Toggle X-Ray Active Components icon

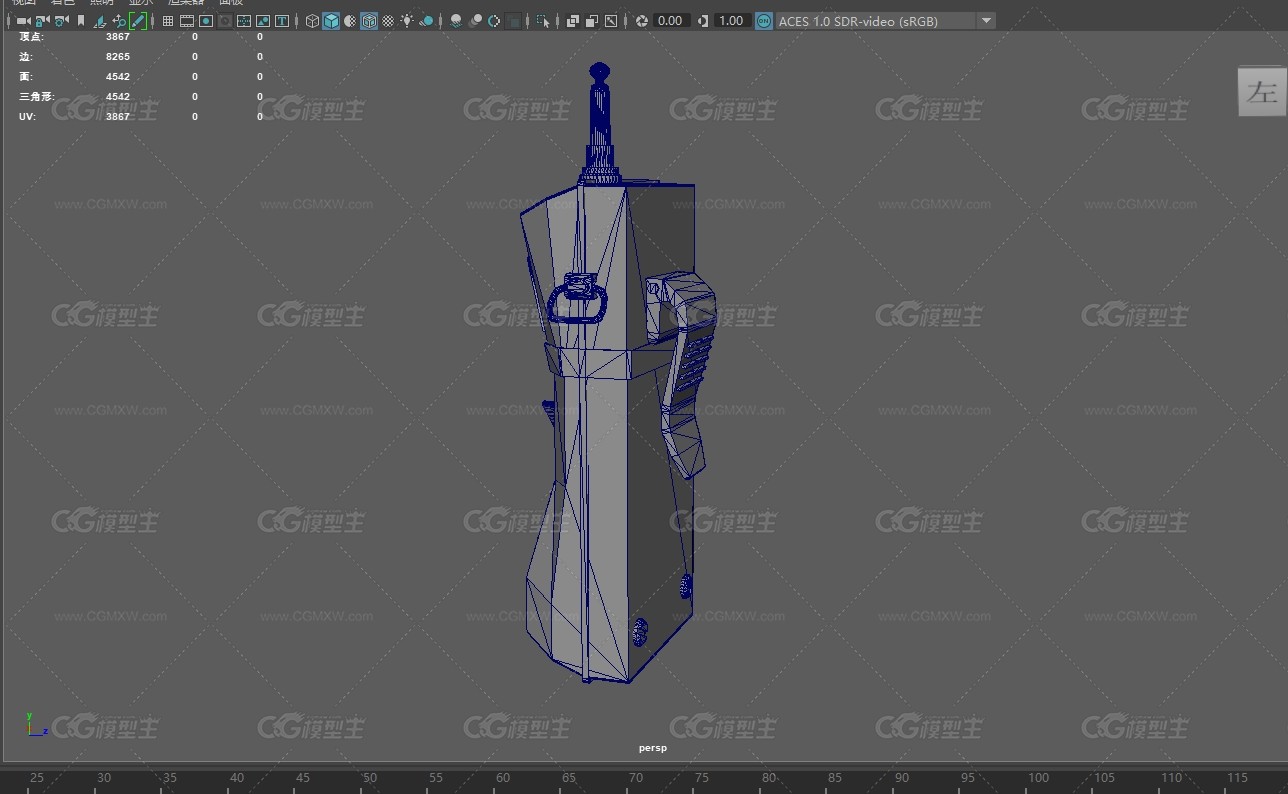click(592, 21)
